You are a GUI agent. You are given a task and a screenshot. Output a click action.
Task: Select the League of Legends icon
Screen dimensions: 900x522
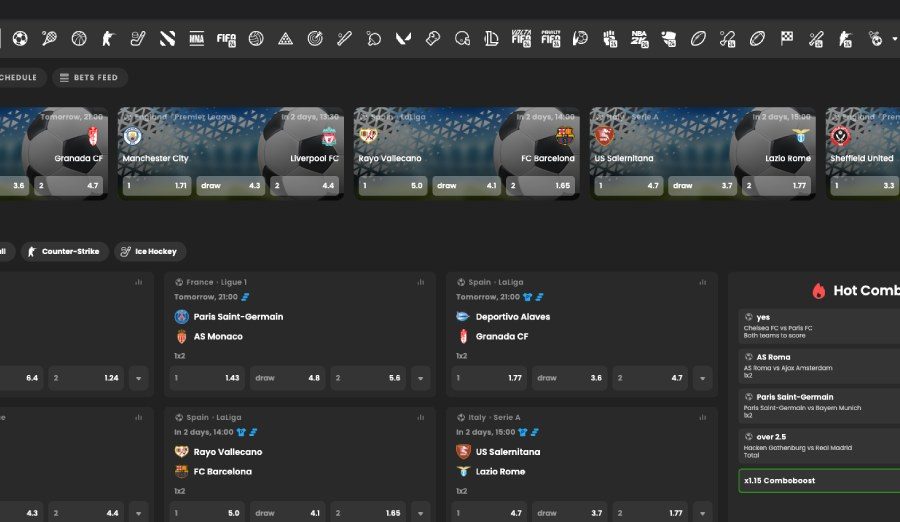[x=491, y=38]
